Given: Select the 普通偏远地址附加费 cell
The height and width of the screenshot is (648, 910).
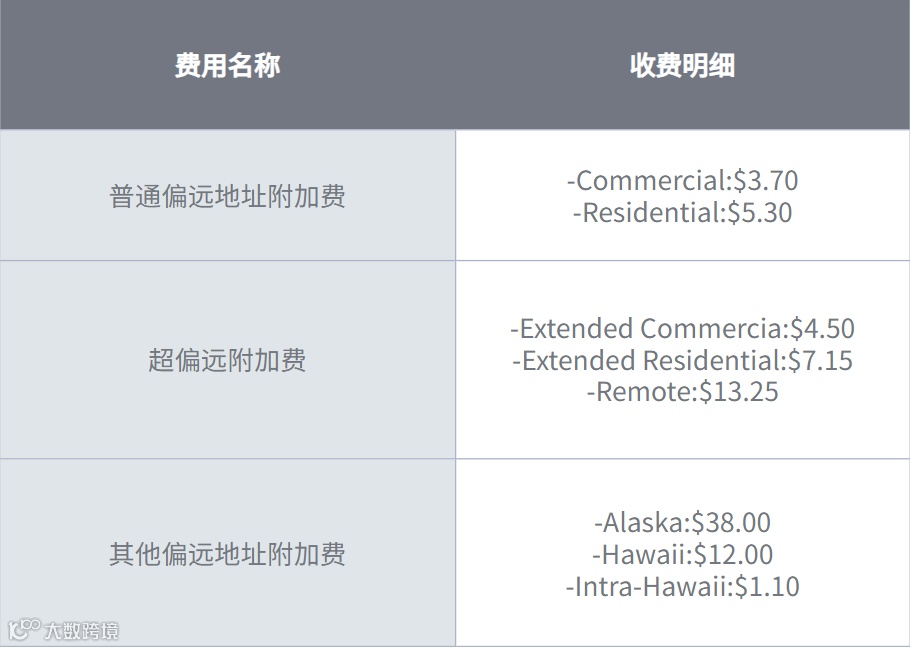Looking at the screenshot, I should [228, 196].
